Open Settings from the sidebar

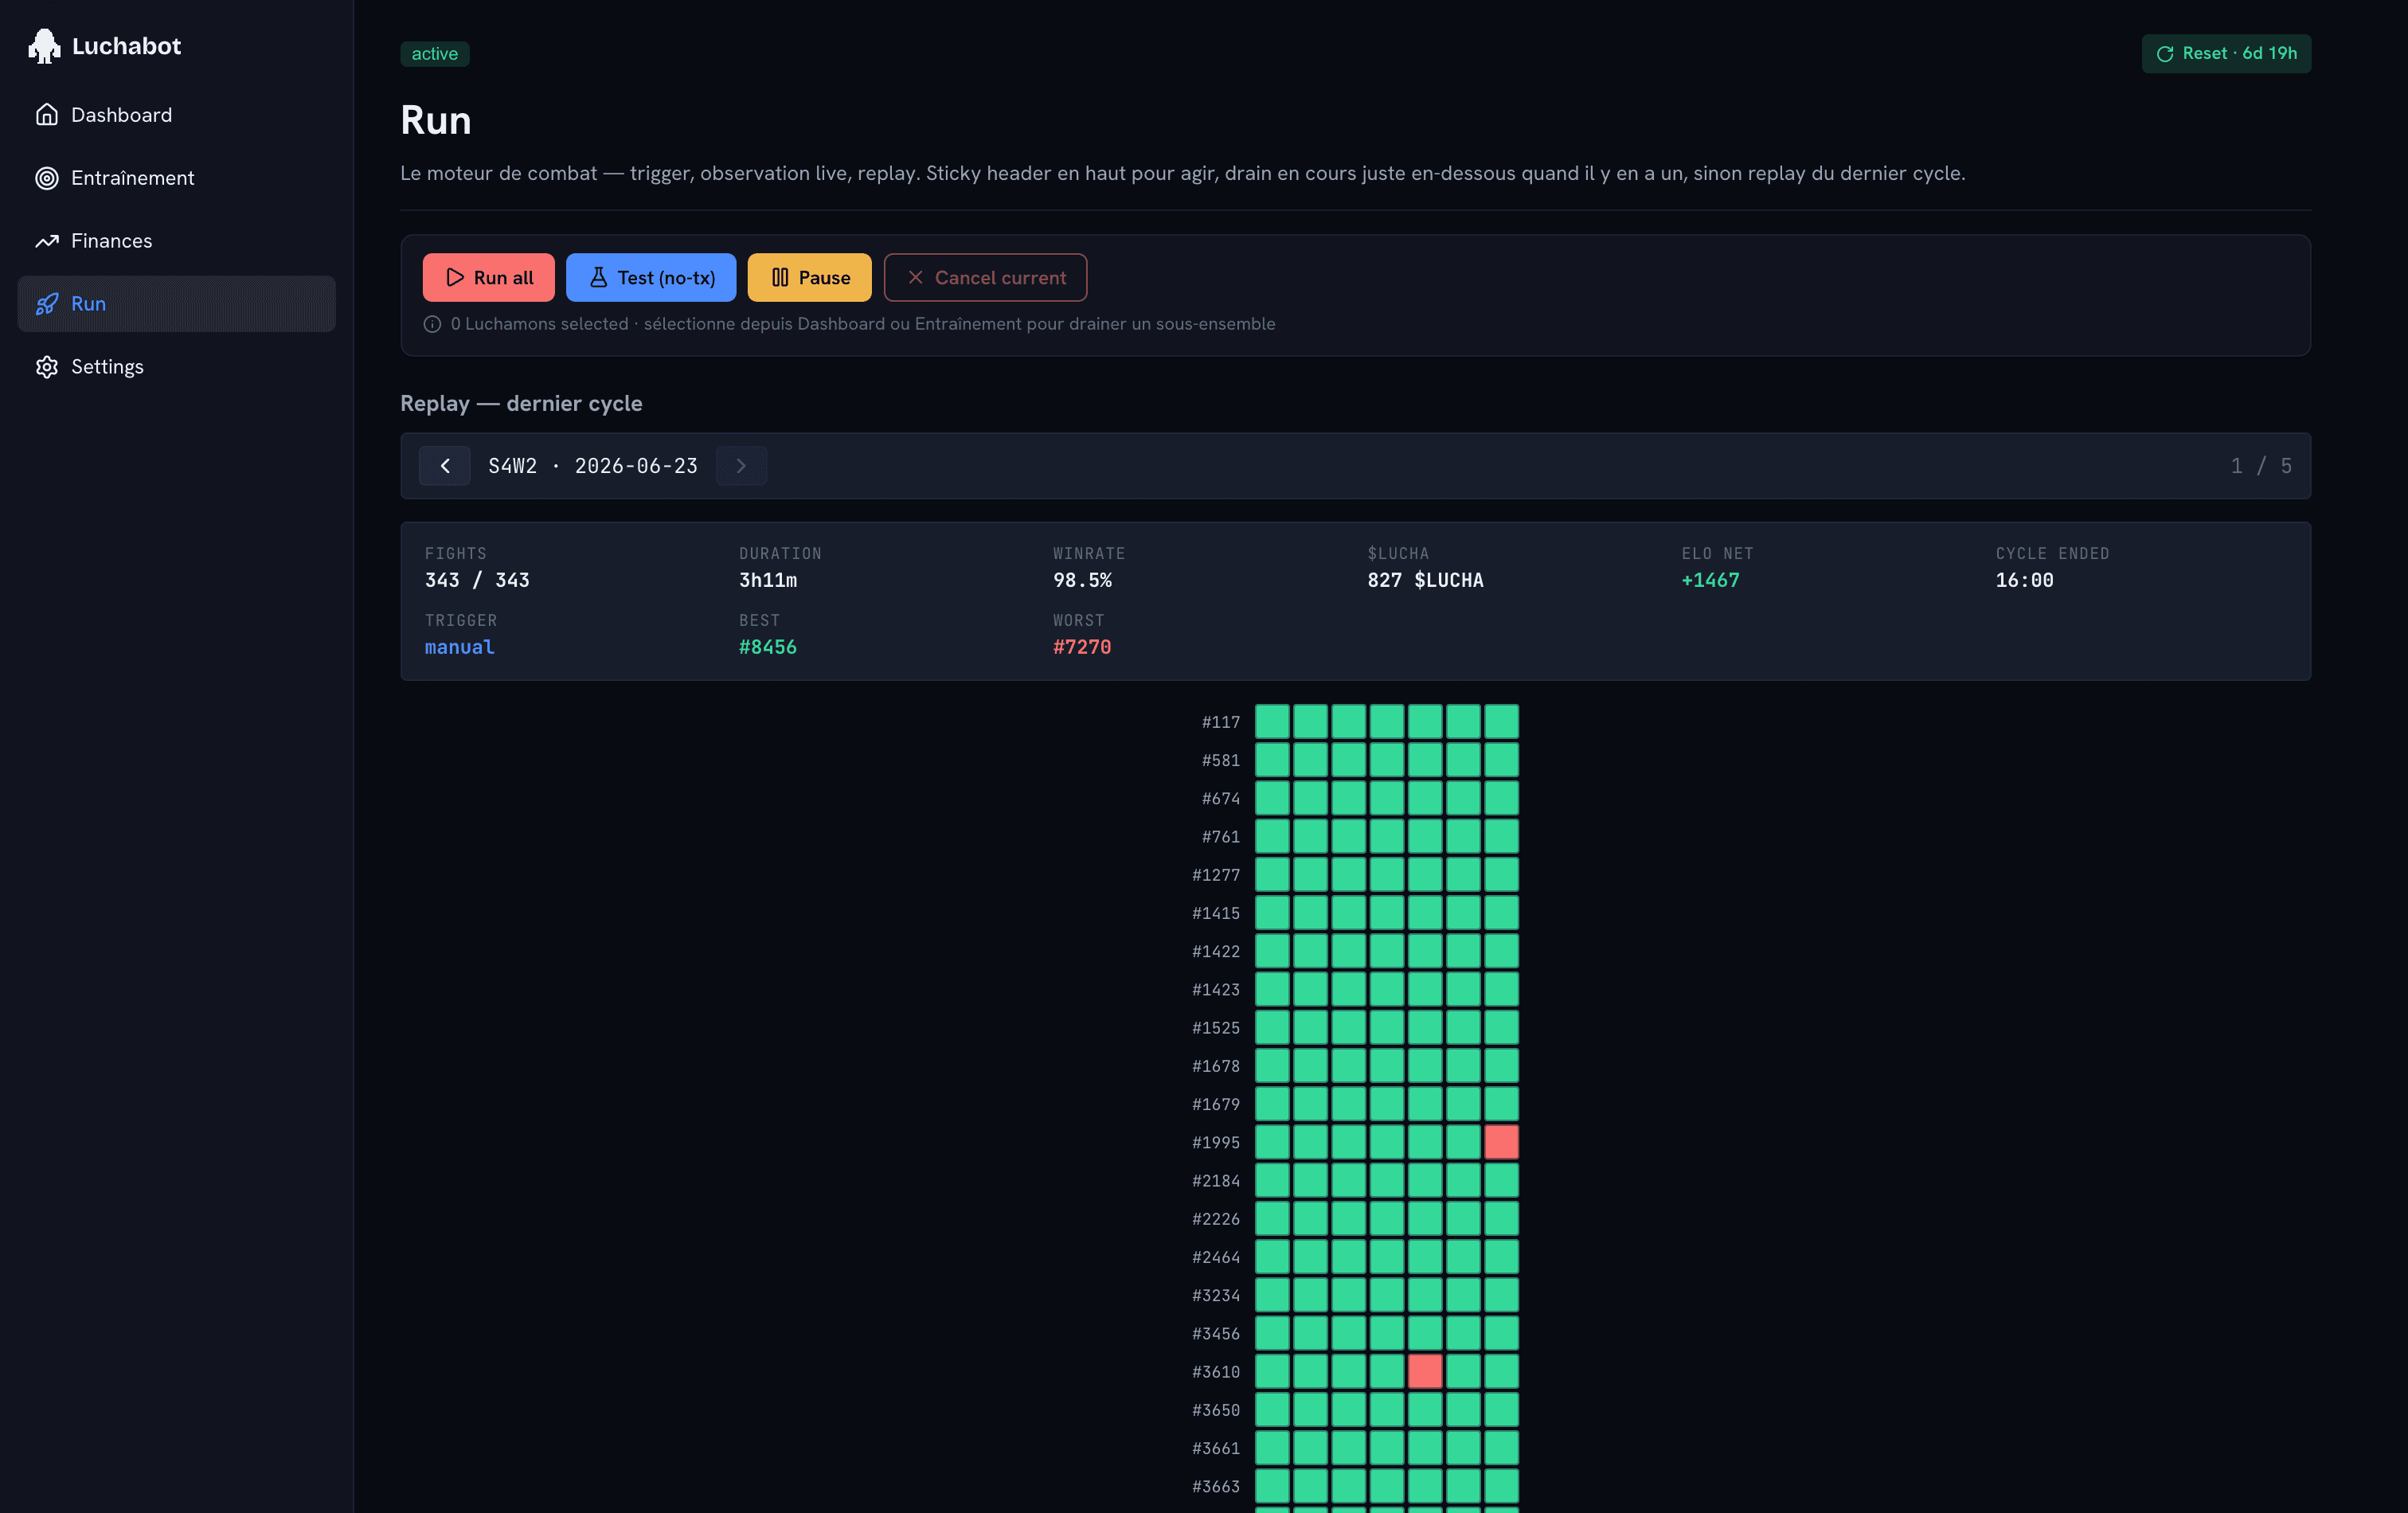point(176,367)
